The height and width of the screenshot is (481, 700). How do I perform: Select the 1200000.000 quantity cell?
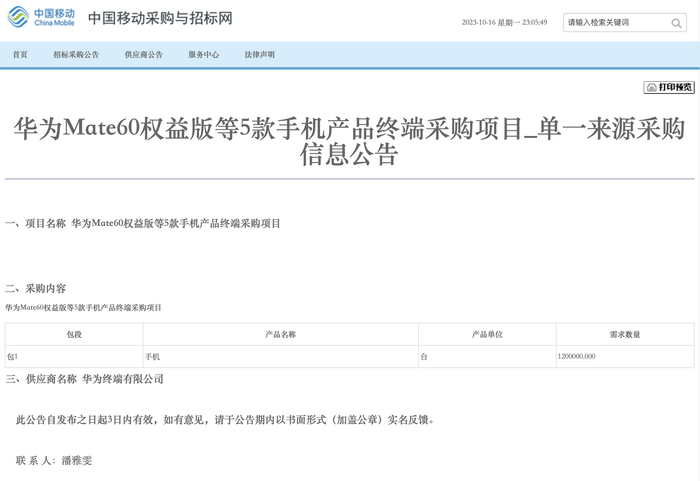[625, 356]
